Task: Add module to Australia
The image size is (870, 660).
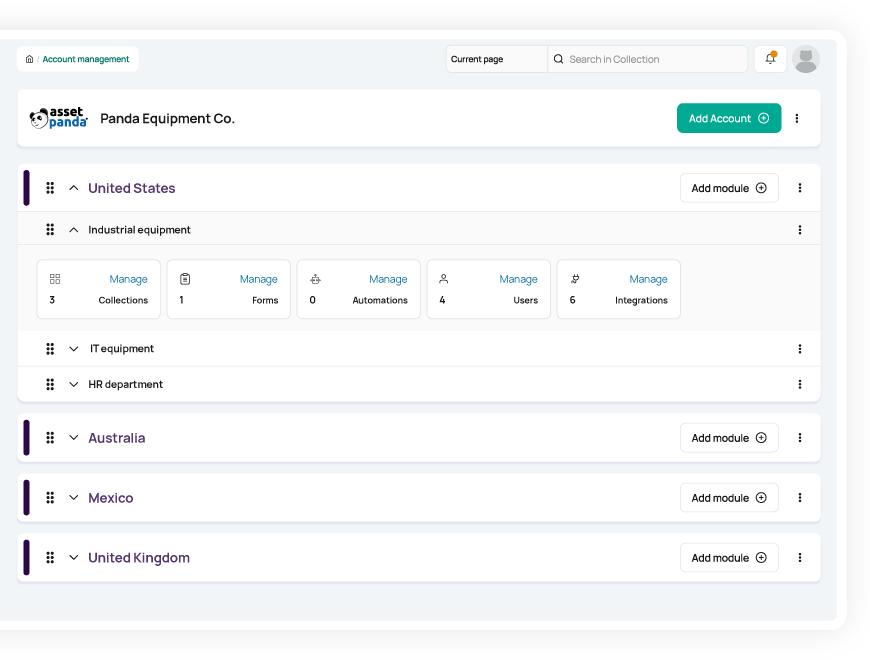Action: [x=729, y=438]
